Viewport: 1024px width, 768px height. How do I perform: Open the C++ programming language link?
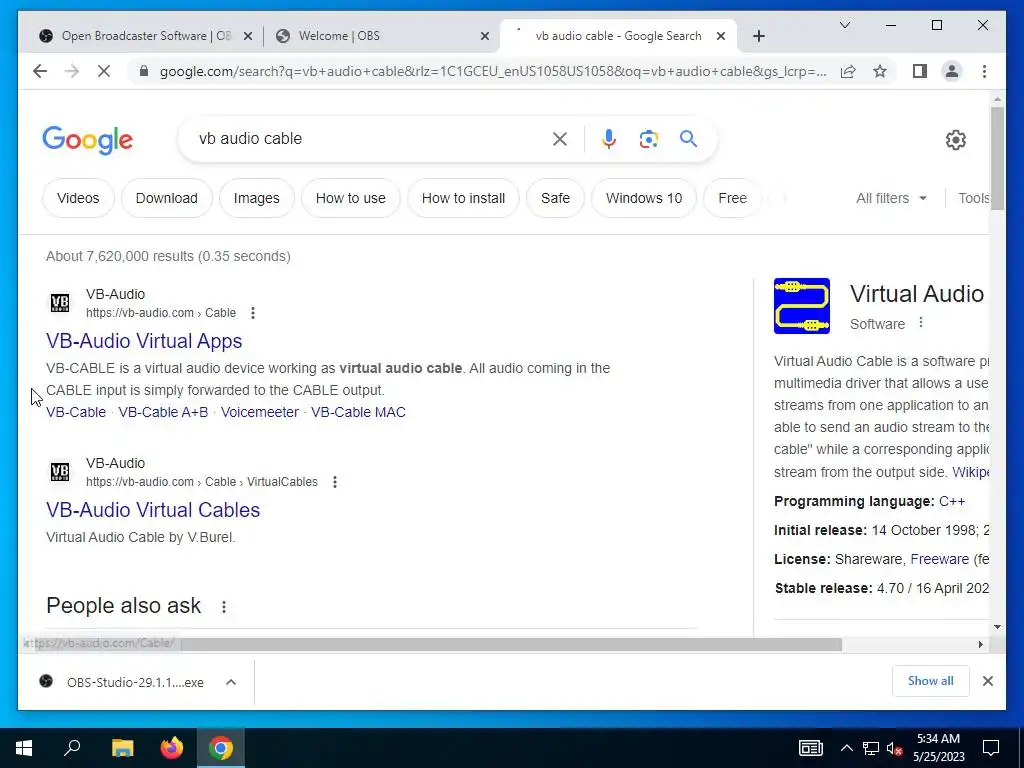952,501
